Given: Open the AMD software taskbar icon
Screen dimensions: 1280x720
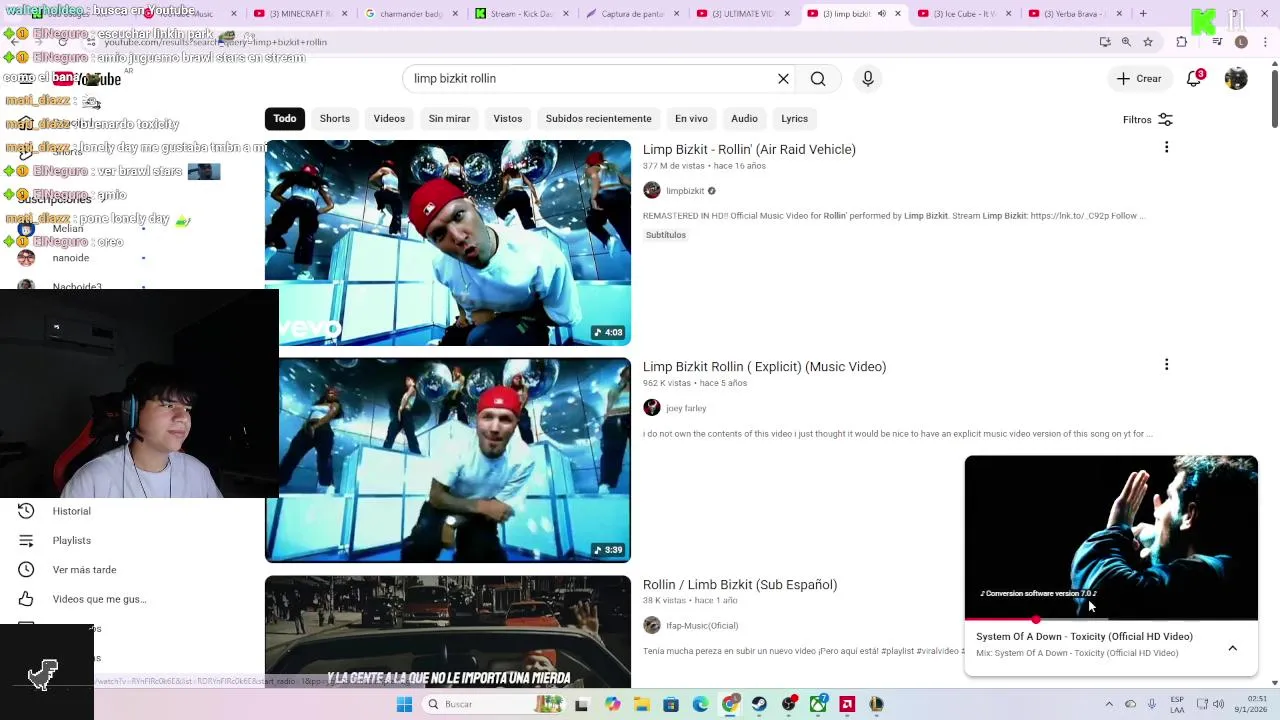Looking at the screenshot, I should [847, 704].
